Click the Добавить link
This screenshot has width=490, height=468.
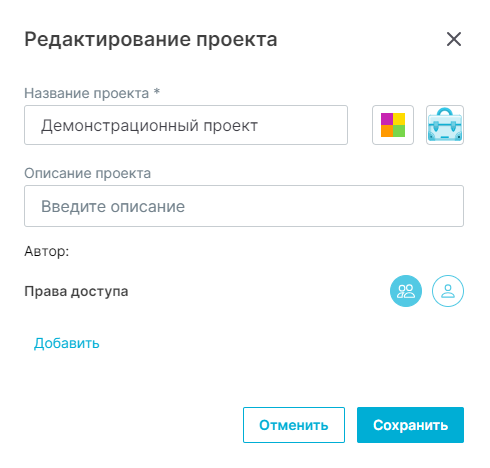point(67,343)
